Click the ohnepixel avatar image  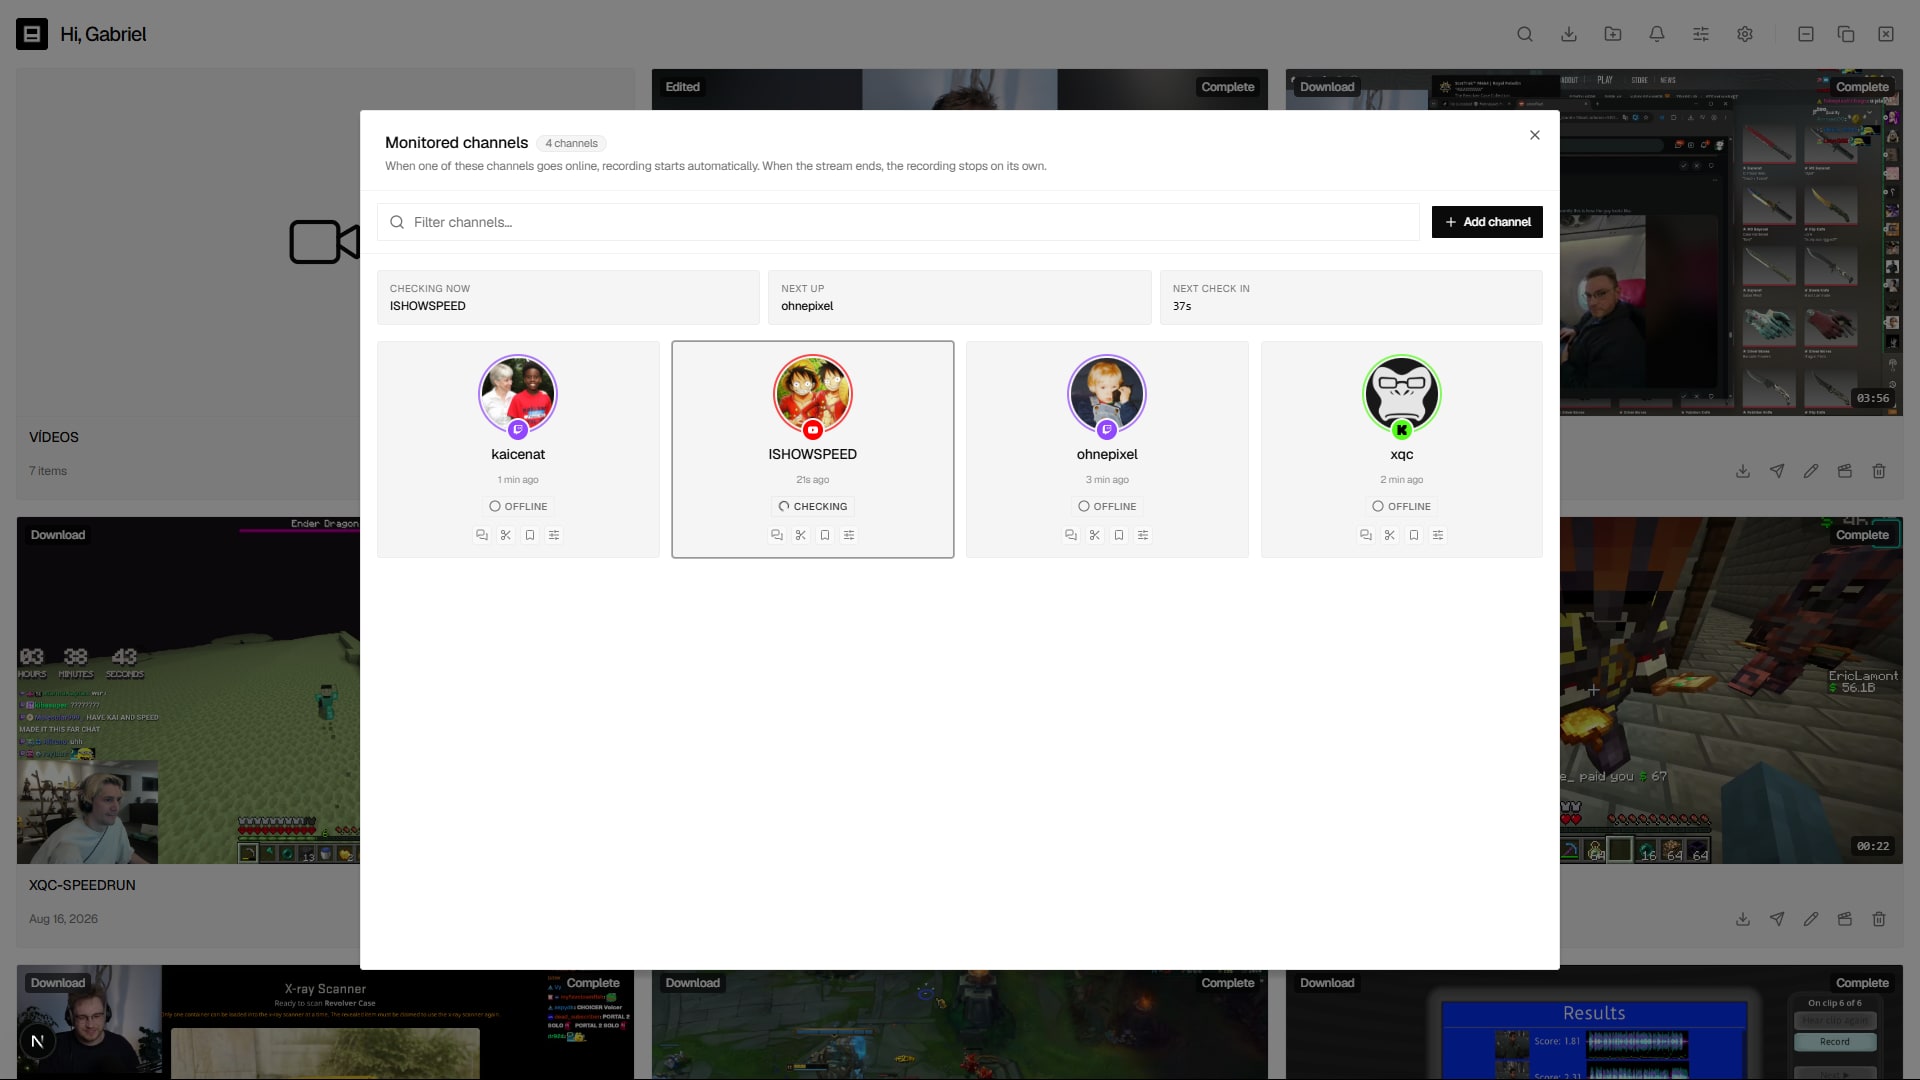(x=1107, y=393)
